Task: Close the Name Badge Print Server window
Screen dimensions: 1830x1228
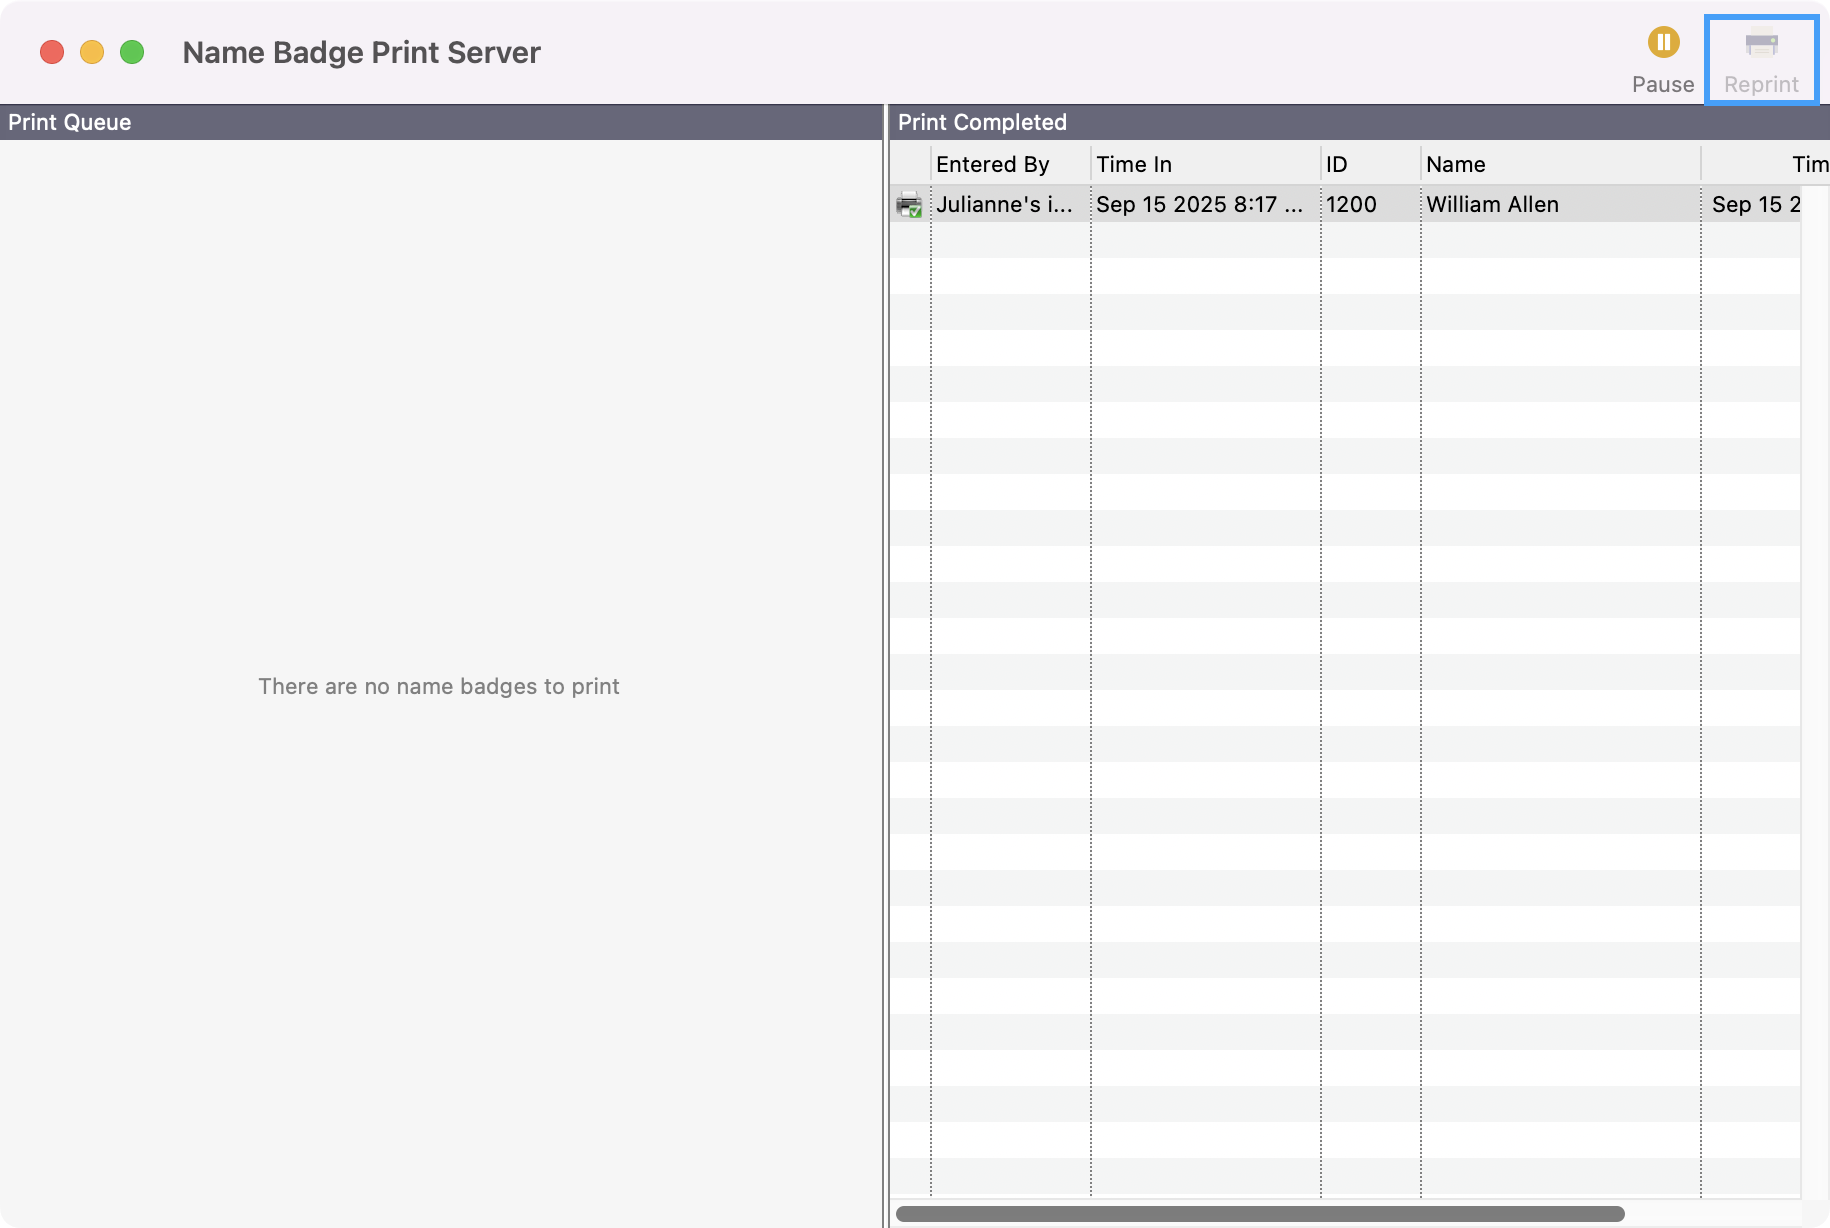Action: coord(52,52)
